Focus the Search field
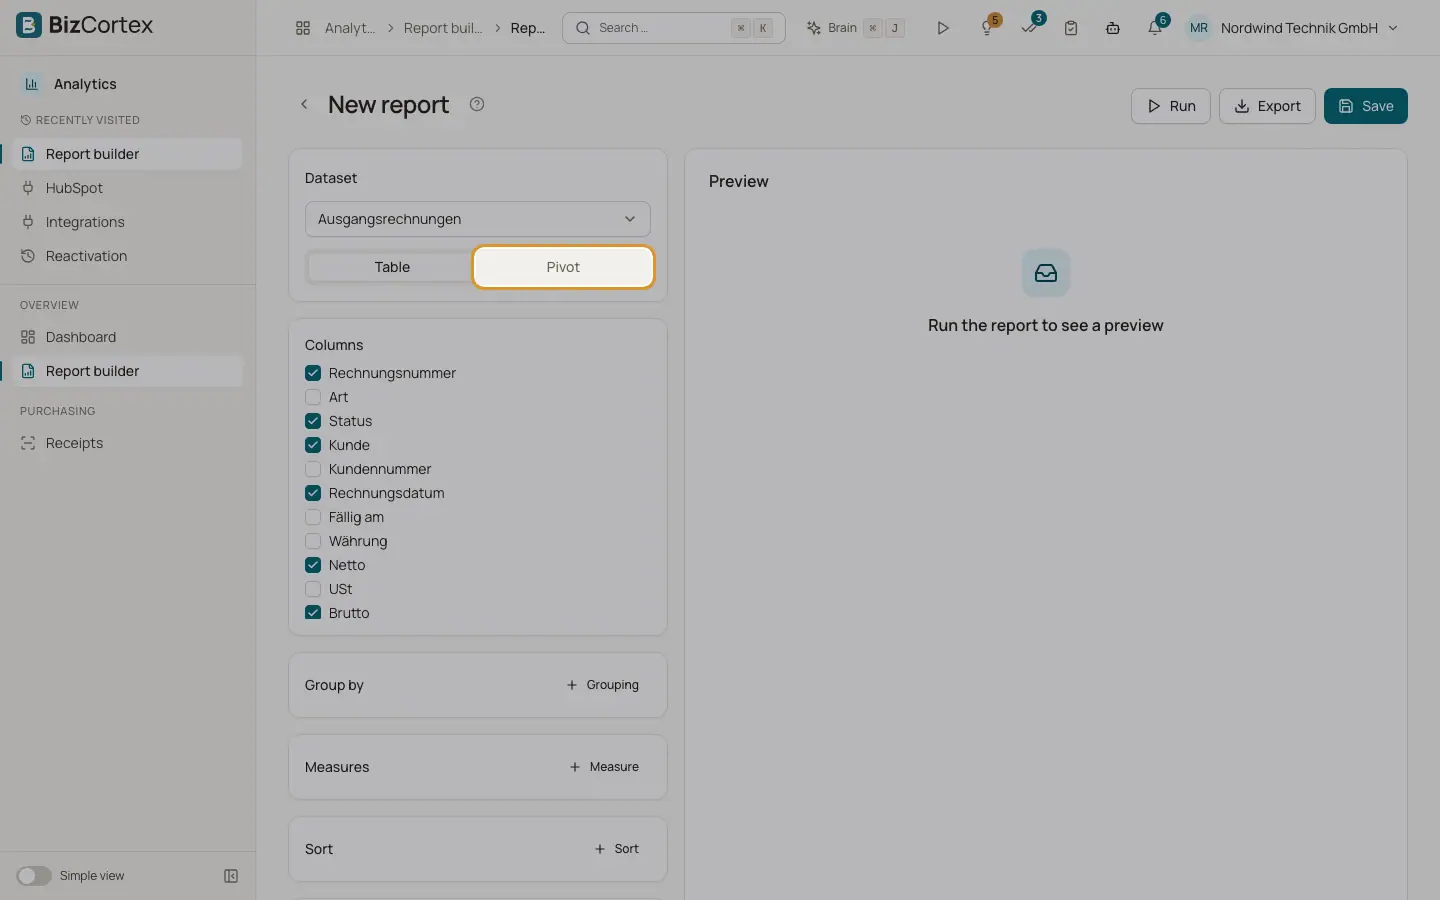This screenshot has height=900, width=1440. point(674,28)
